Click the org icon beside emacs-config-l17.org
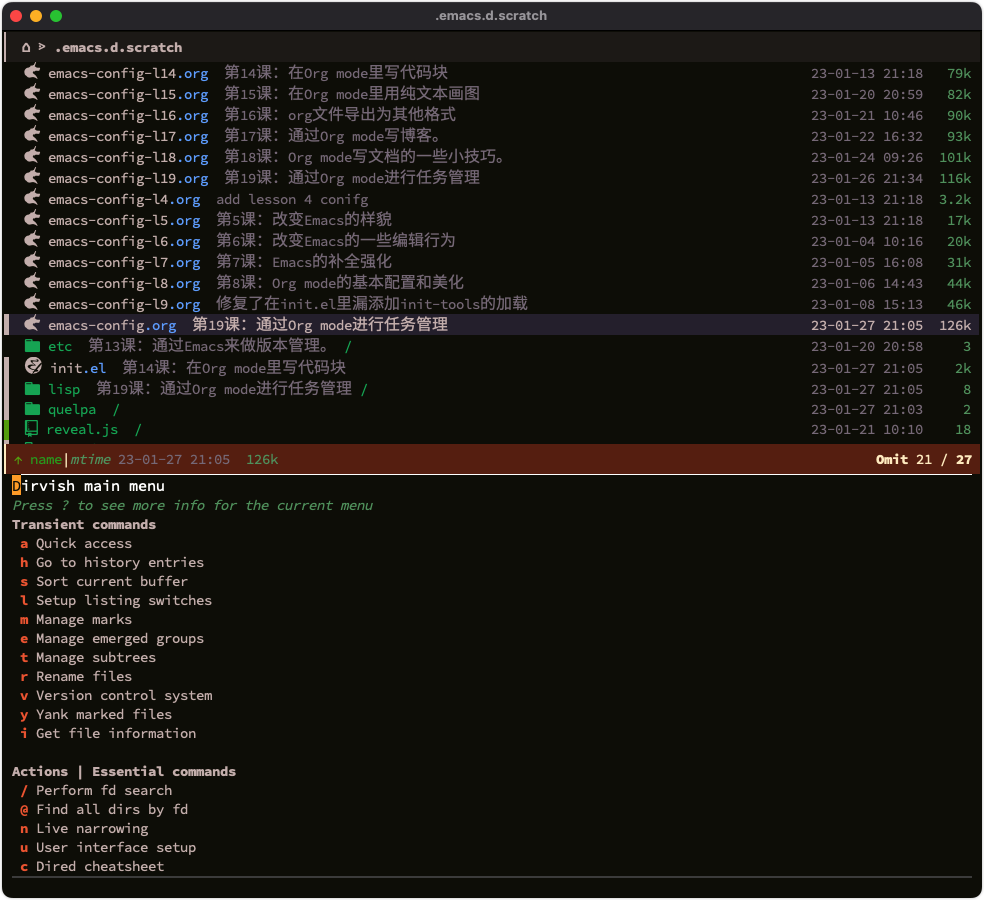Screen dimensions: 984x900 tap(31, 135)
